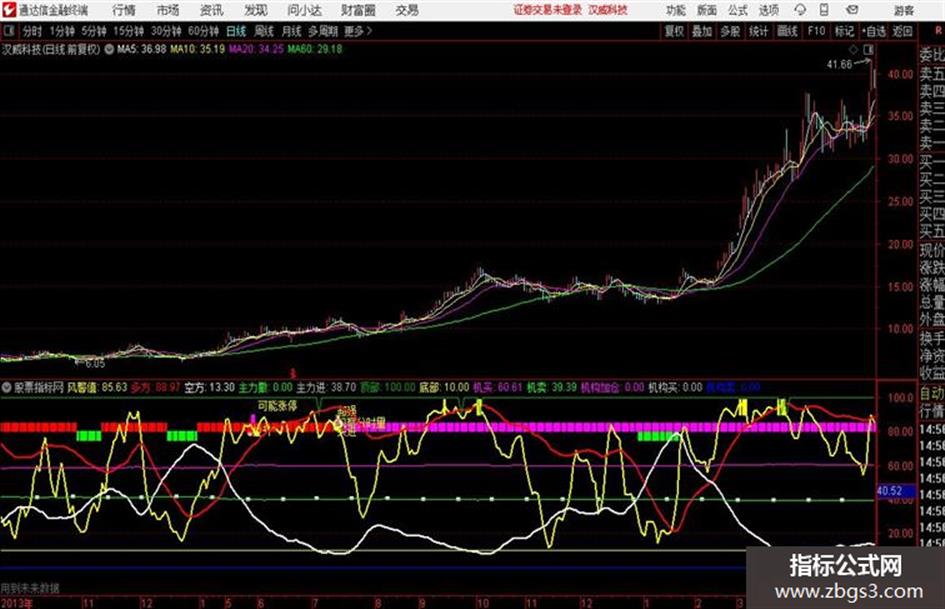Click the 叠加 overlay button

pos(702,31)
